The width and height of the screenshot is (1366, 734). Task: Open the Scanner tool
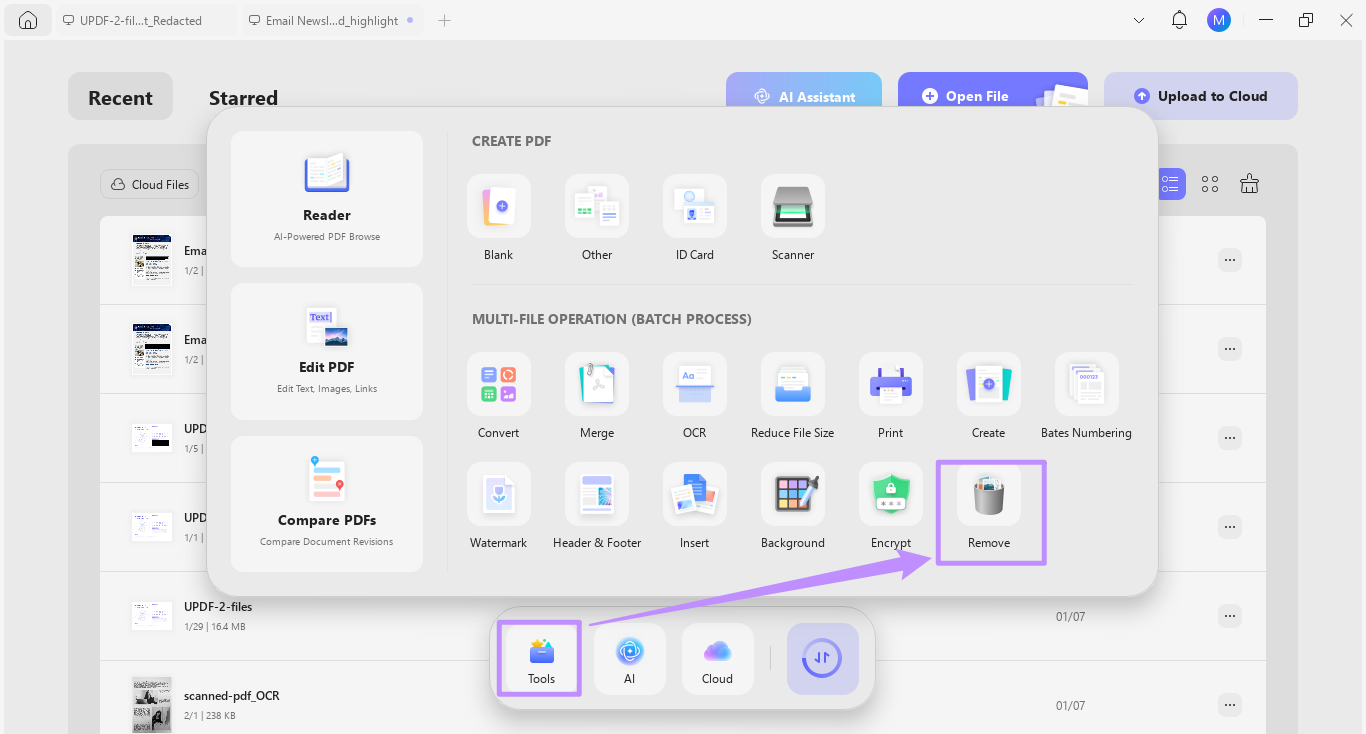point(793,206)
